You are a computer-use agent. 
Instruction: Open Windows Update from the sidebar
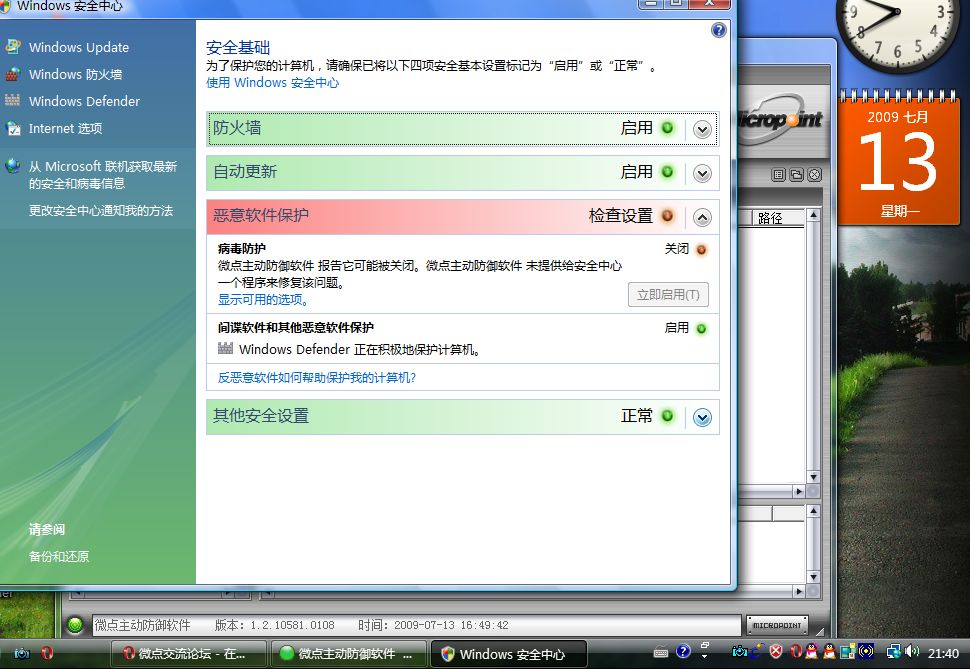click(79, 47)
